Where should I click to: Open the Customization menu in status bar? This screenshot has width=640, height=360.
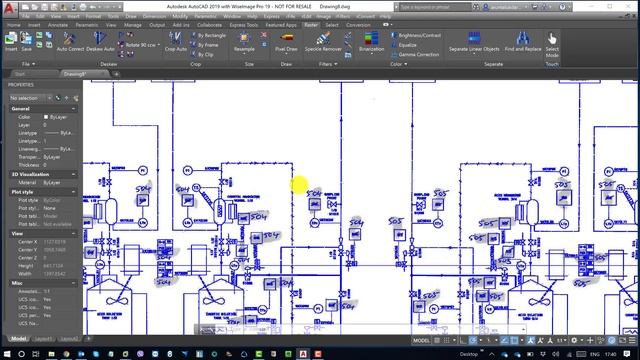[x=632, y=340]
